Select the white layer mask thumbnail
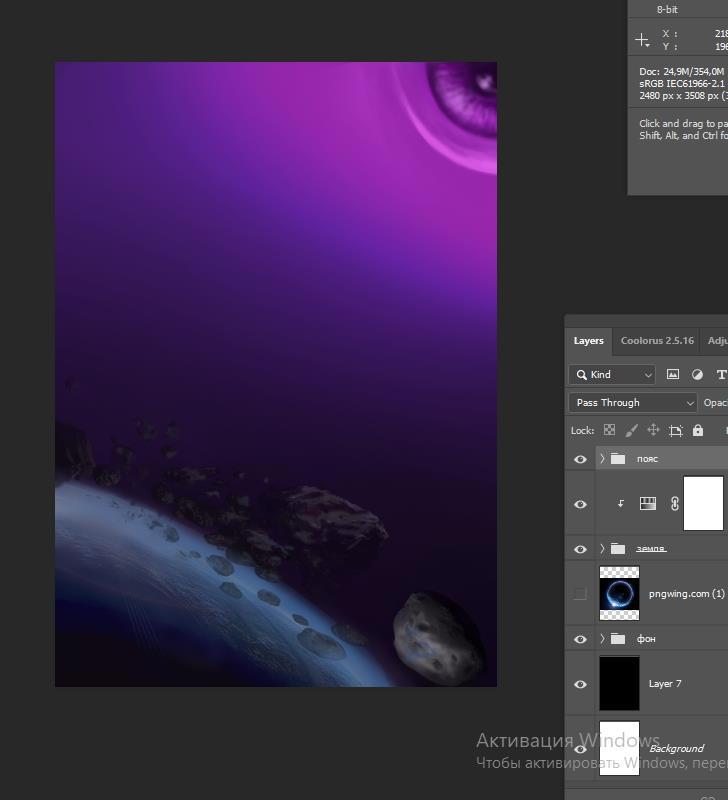The width and height of the screenshot is (728, 800). click(x=703, y=504)
